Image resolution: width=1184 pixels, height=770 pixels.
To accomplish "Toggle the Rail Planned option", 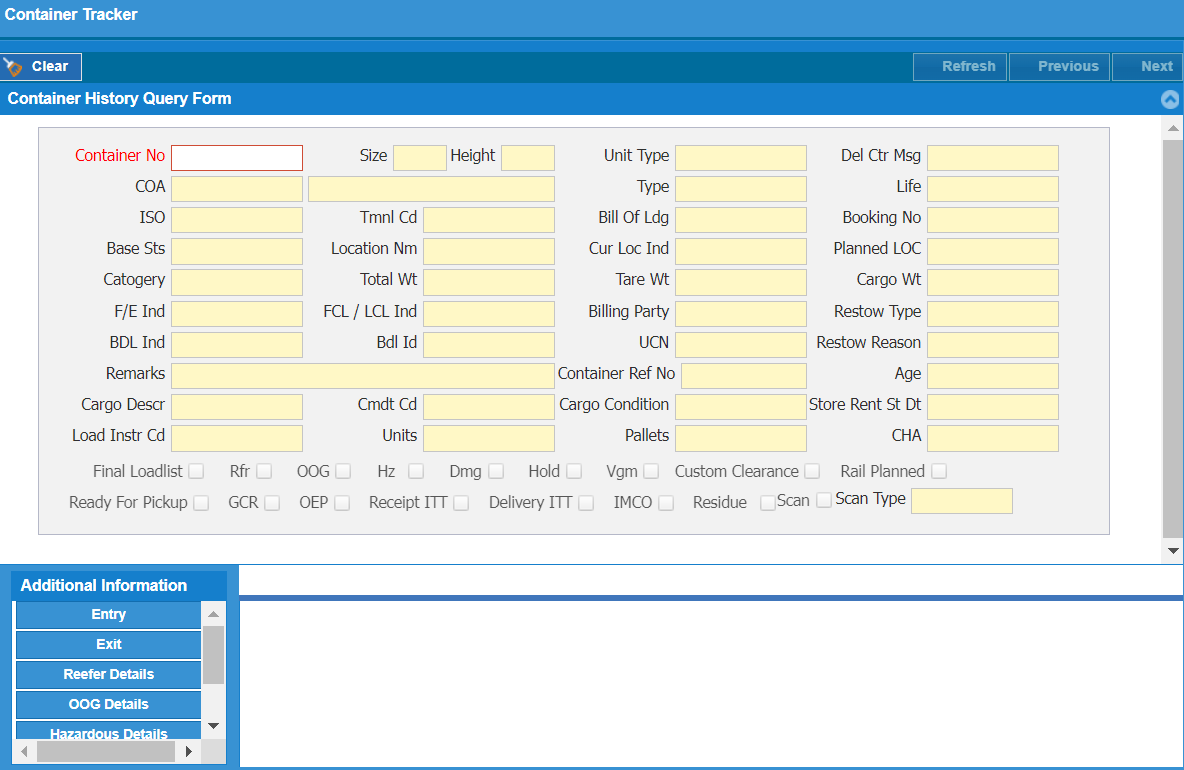I will tap(939, 470).
